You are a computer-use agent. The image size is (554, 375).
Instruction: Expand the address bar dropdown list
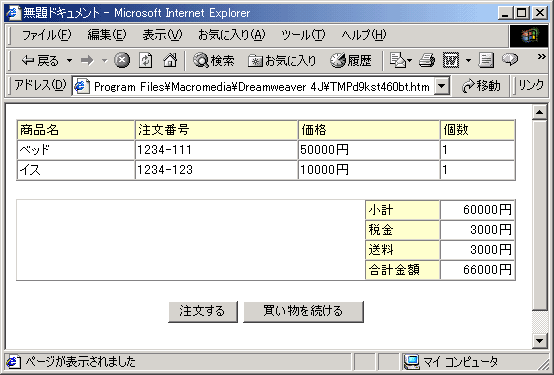point(442,86)
